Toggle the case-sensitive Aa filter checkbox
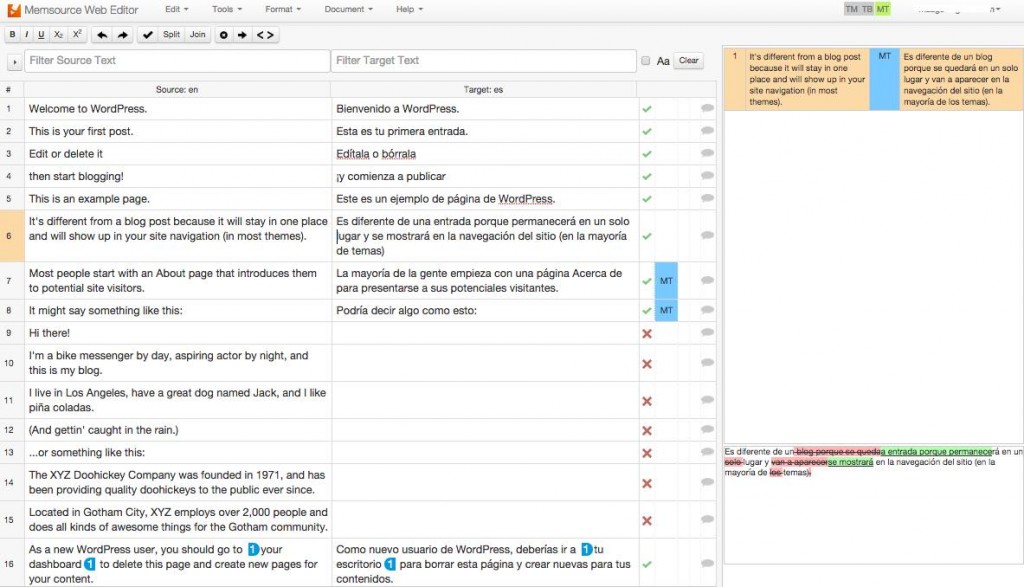This screenshot has width=1024, height=587. click(x=645, y=61)
